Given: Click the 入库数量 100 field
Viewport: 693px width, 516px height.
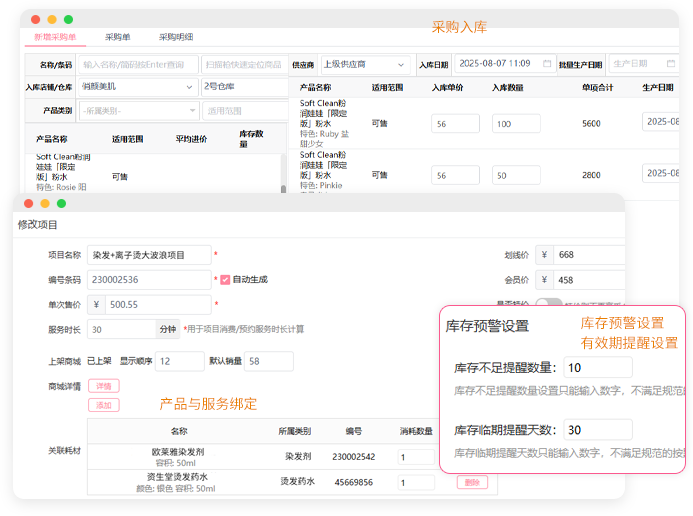Looking at the screenshot, I should pyautogui.click(x=516, y=124).
